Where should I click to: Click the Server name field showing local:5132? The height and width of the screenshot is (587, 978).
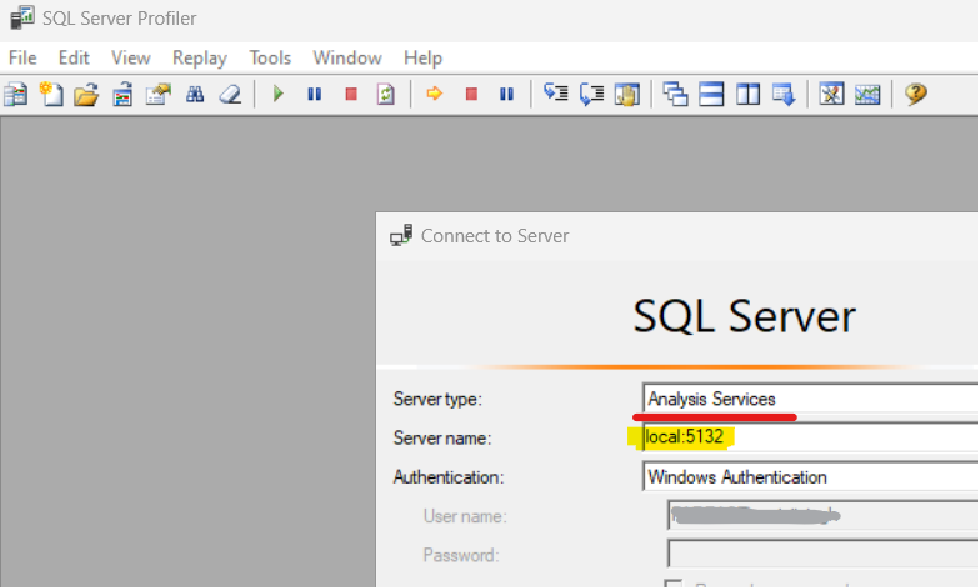pyautogui.click(x=810, y=437)
